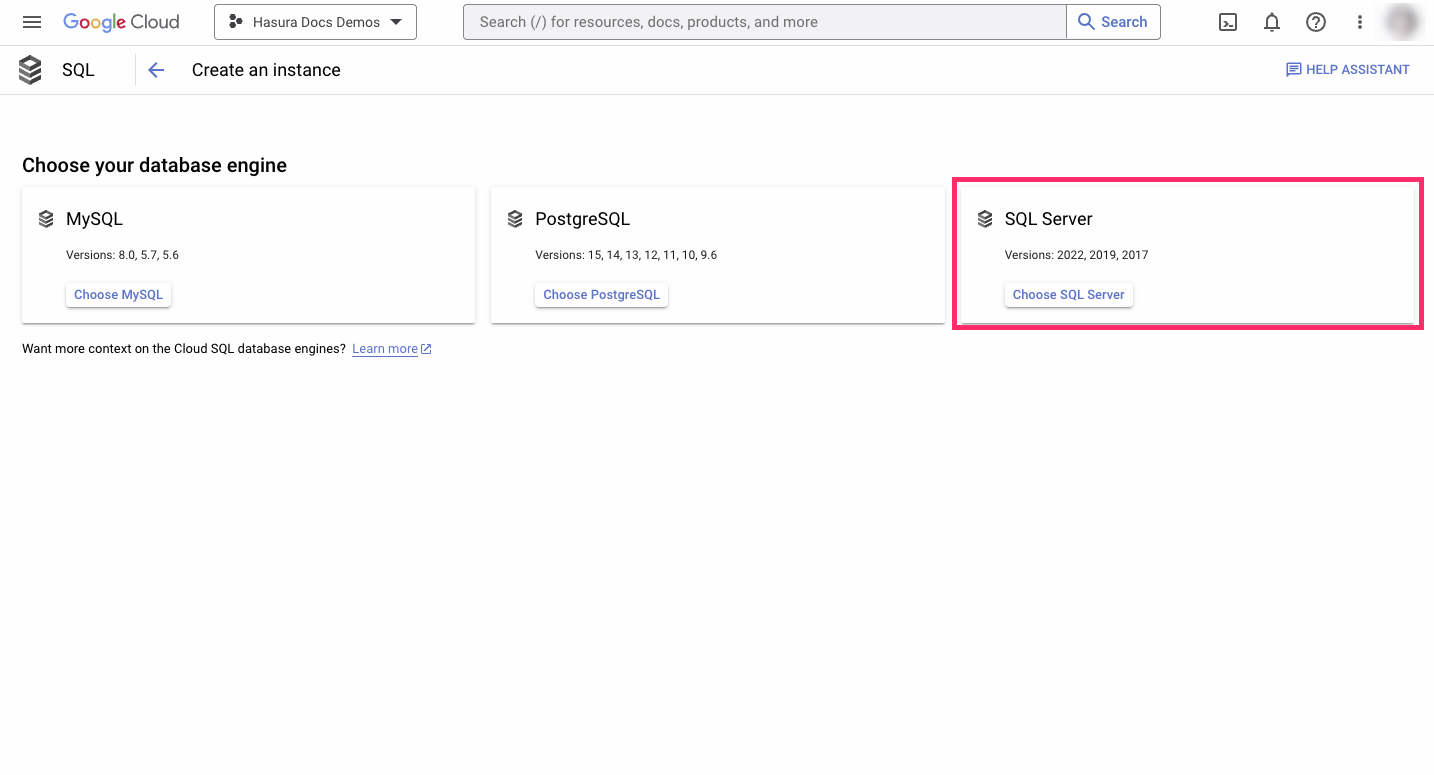Image resolution: width=1434 pixels, height=775 pixels.
Task: Click the Choose SQL Server button
Action: 1068,295
